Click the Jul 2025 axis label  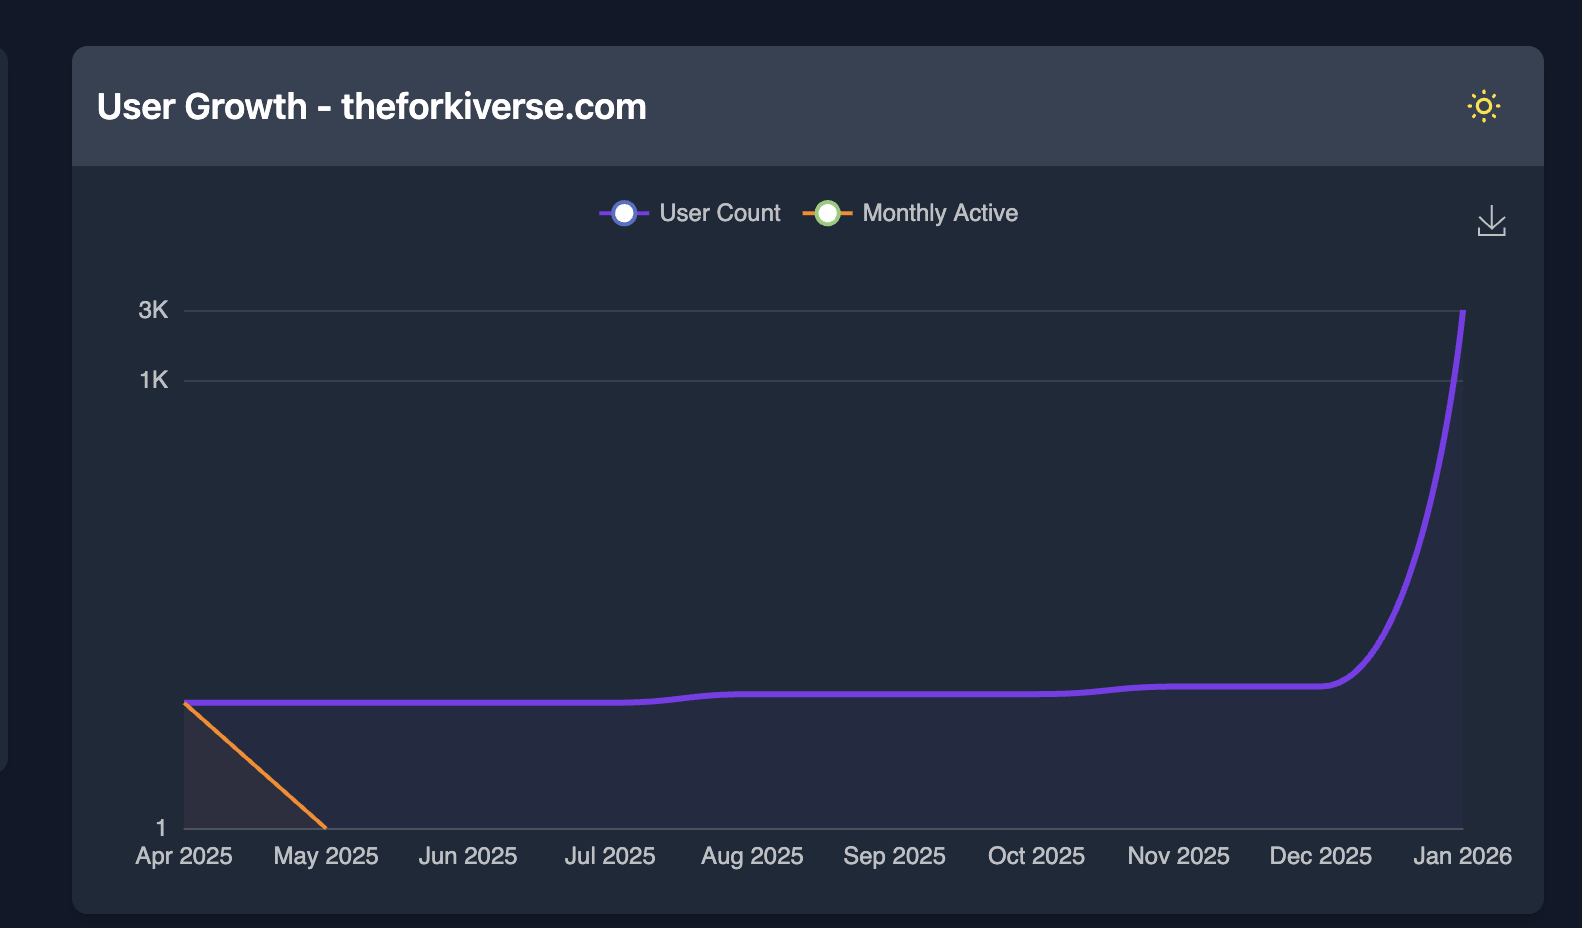(610, 856)
